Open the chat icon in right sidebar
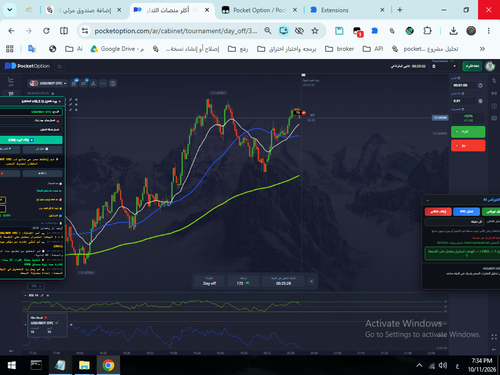Image resolution: width=500 pixels, height=375 pixels. (x=494, y=118)
